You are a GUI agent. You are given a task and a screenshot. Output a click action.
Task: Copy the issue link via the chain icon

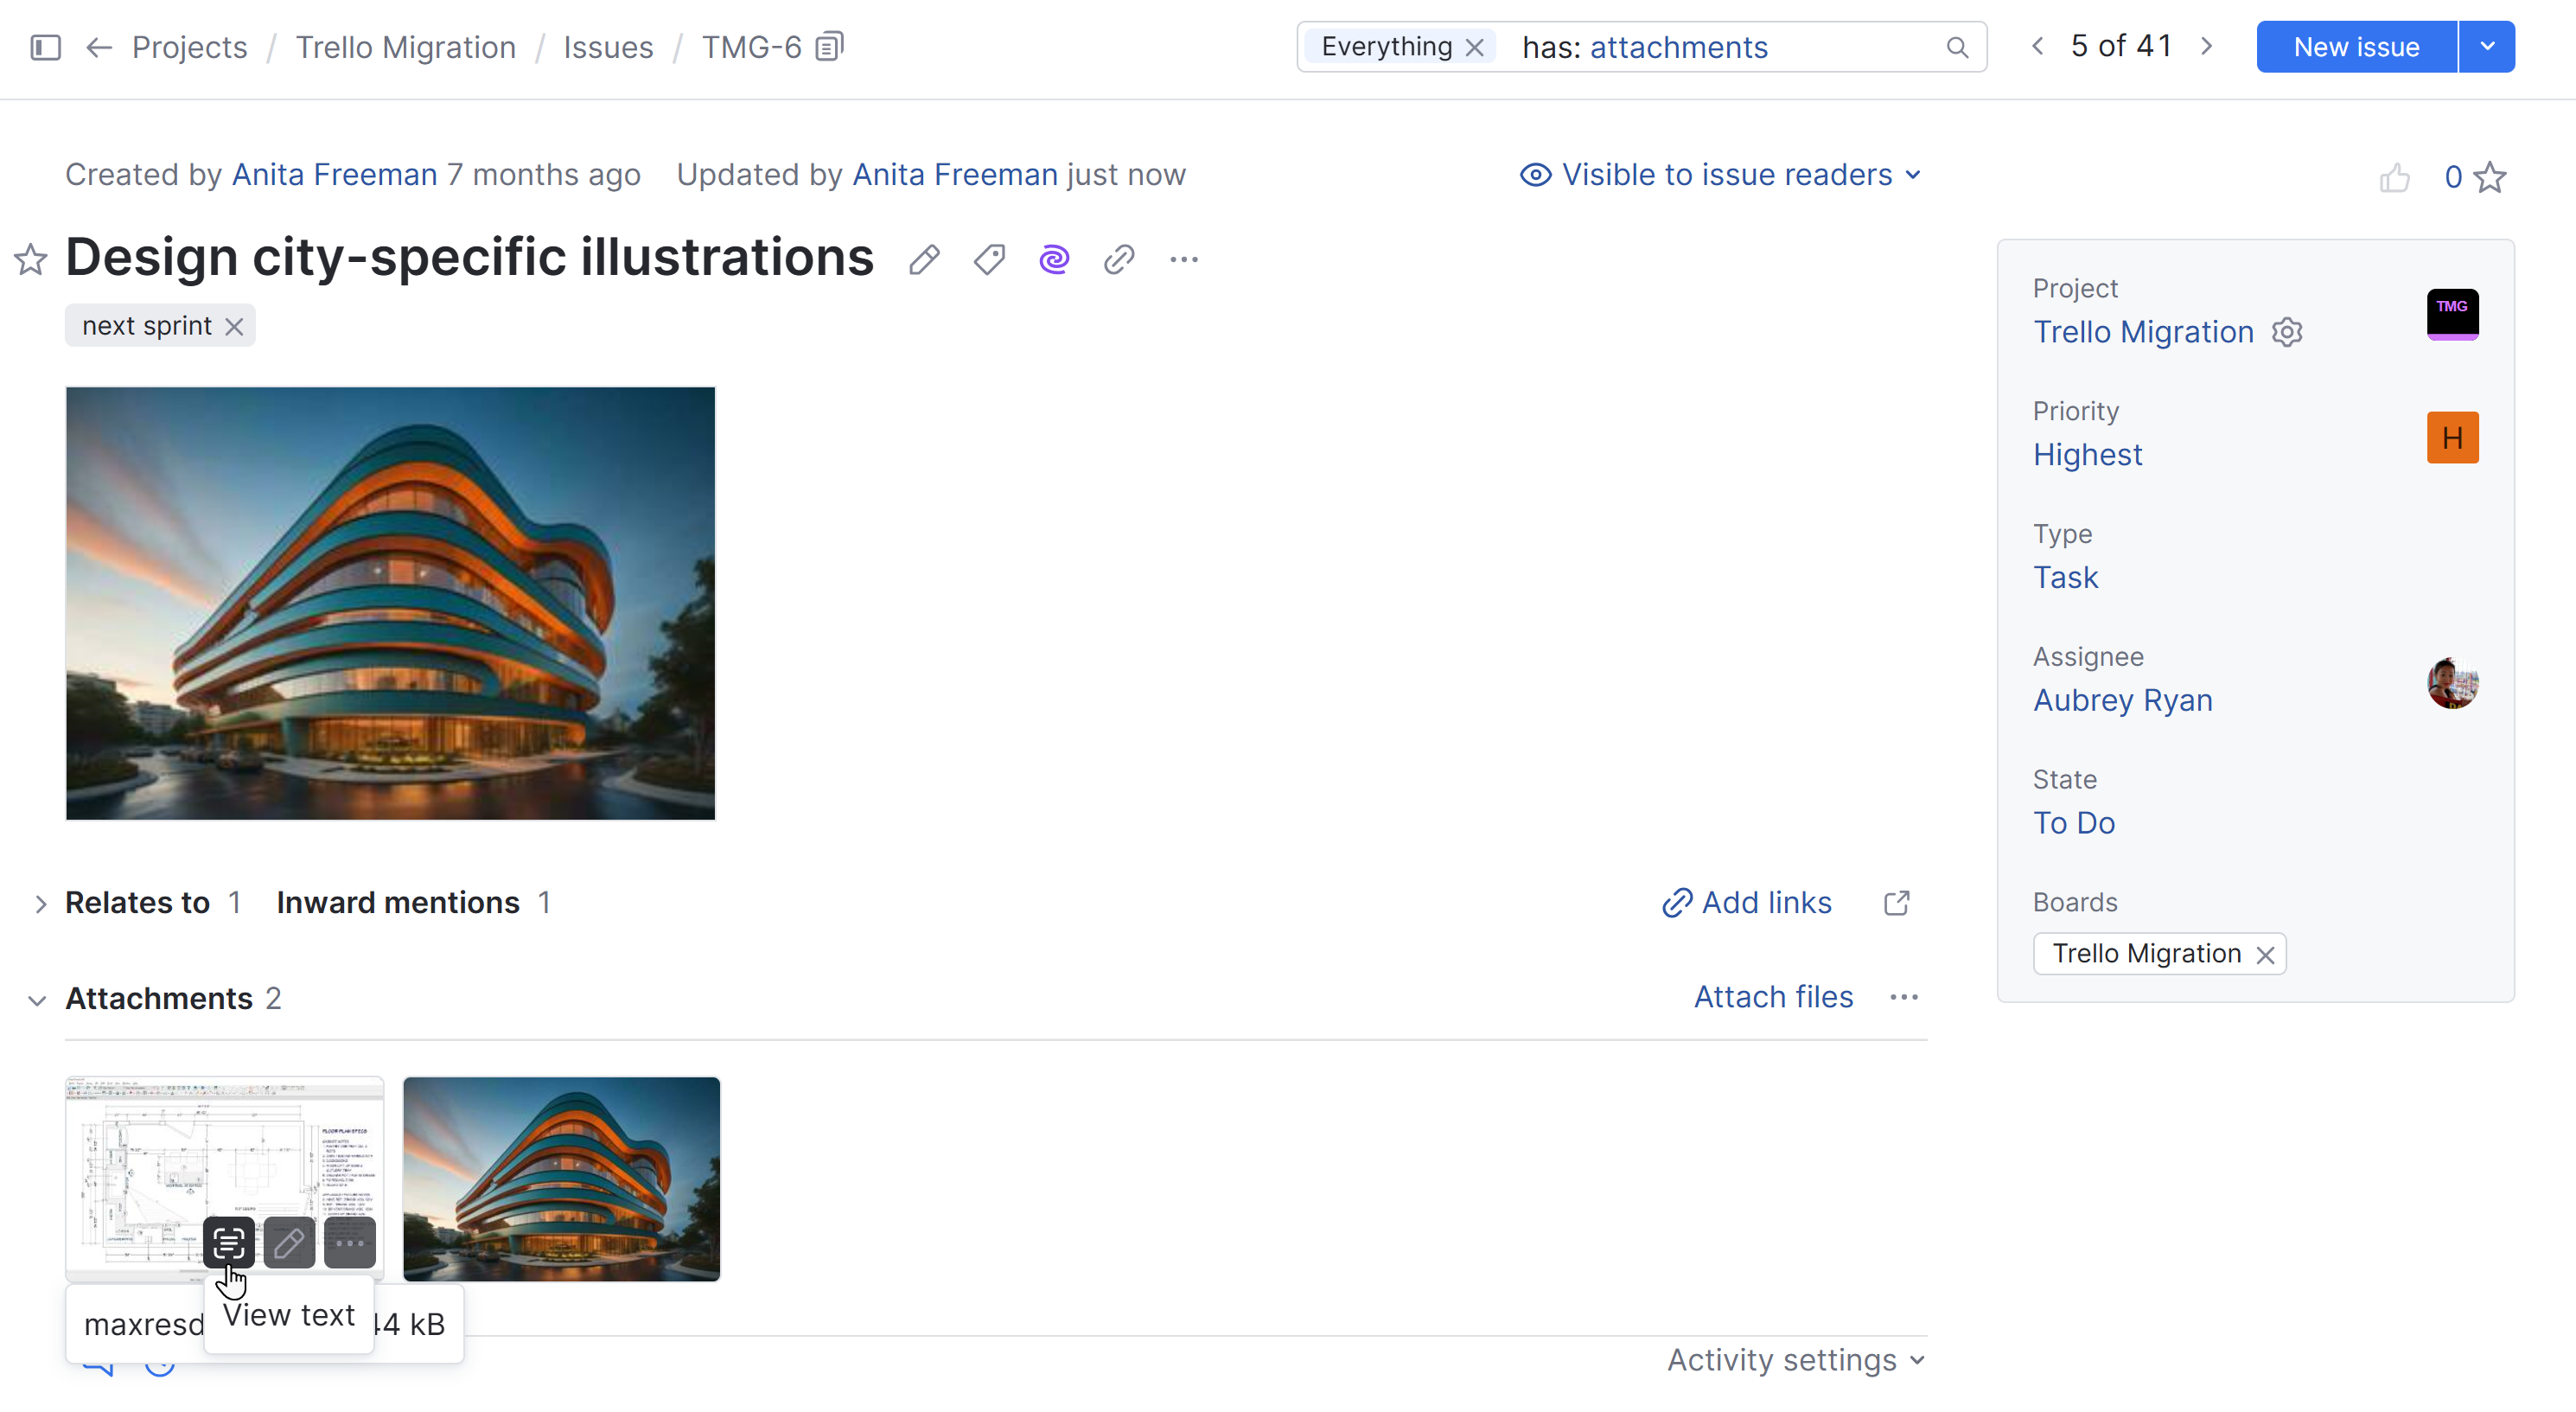[x=1119, y=260]
